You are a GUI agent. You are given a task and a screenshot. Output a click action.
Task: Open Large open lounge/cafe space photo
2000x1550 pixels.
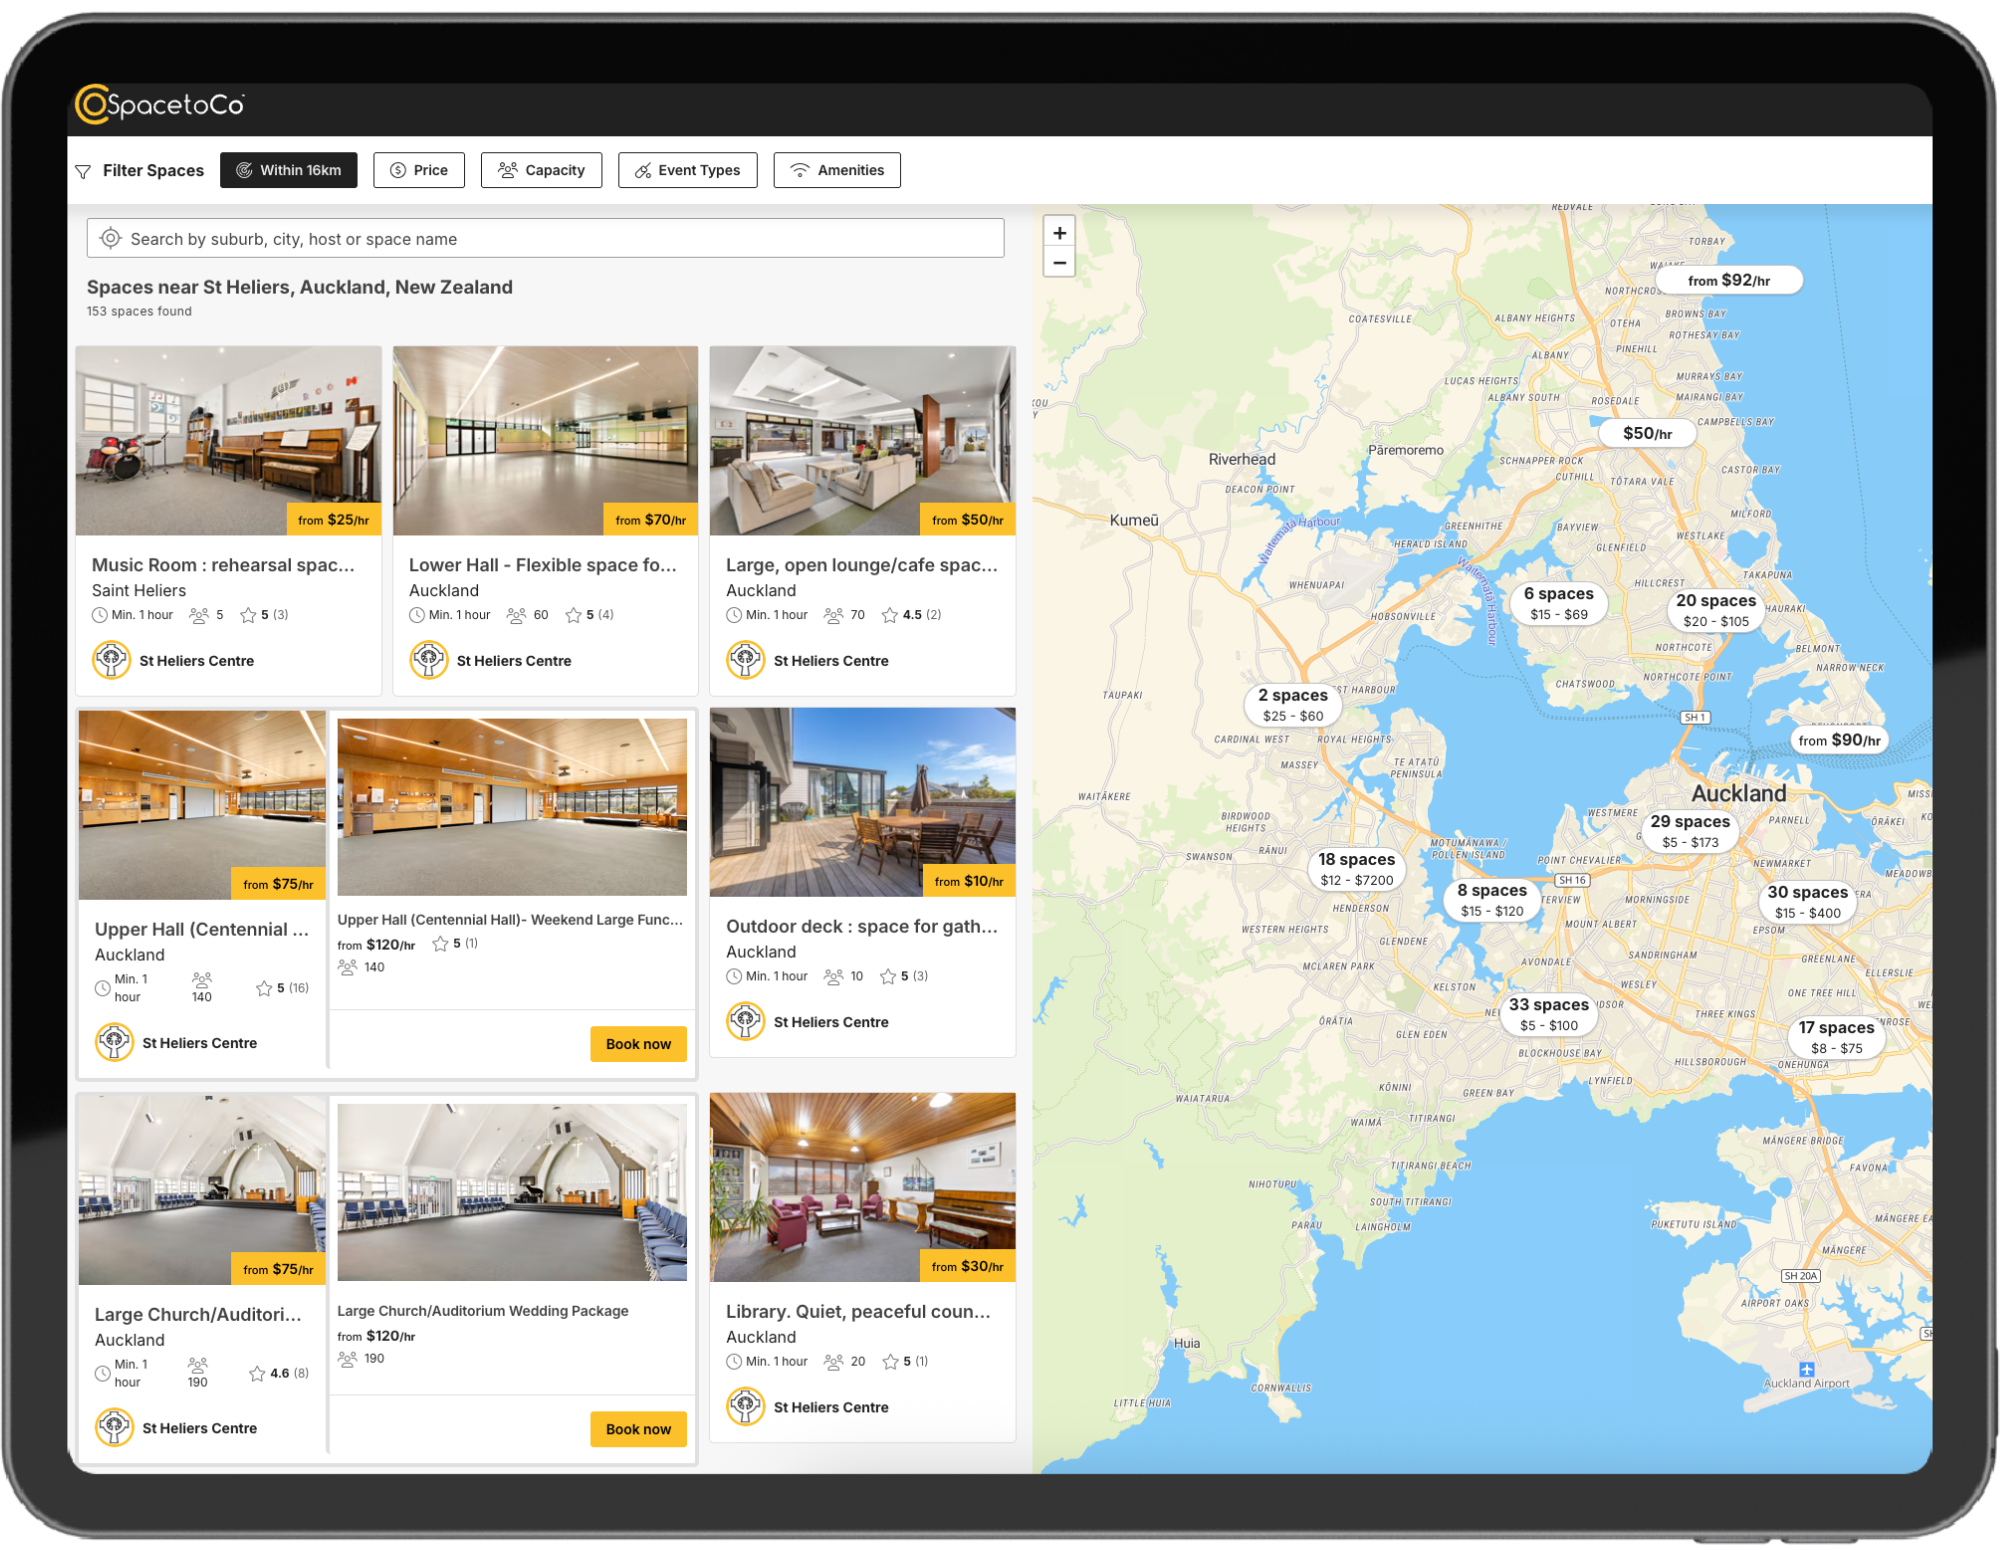[862, 441]
